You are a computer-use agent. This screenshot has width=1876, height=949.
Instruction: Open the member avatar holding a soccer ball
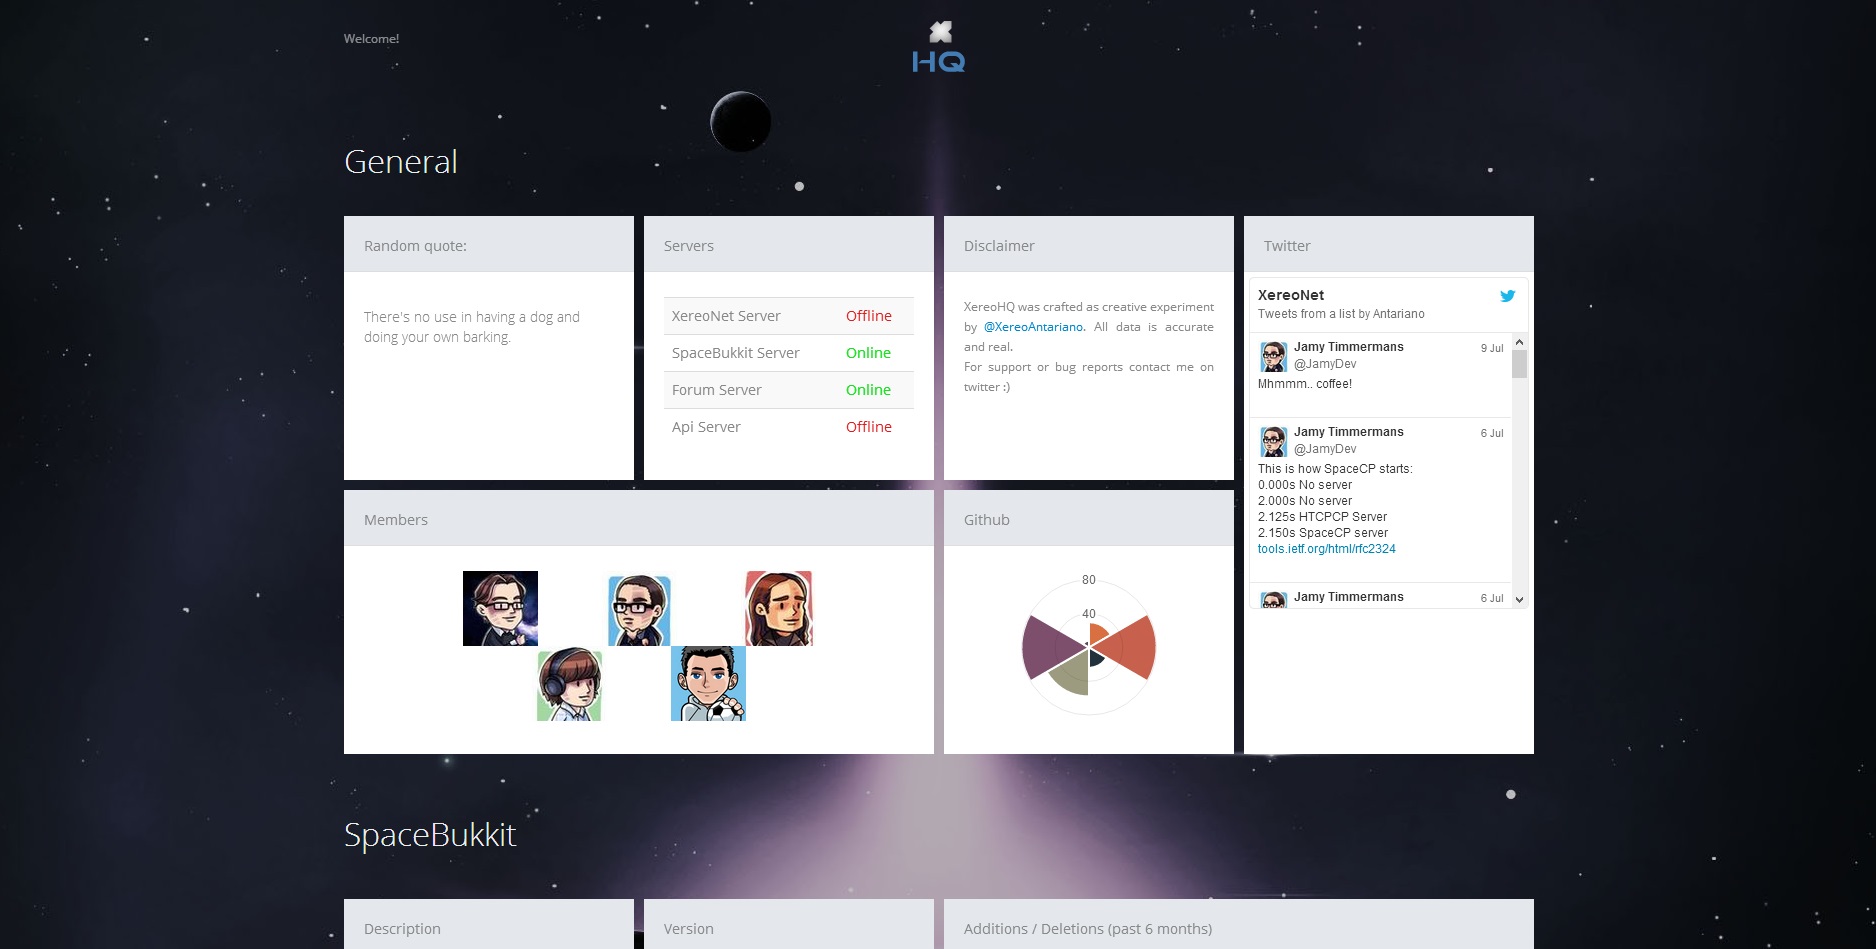708,683
